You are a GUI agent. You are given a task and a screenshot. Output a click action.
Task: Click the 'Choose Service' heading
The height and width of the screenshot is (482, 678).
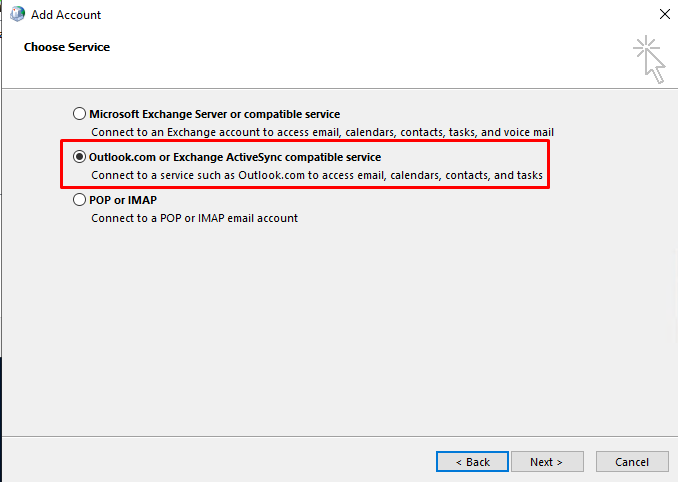[67, 47]
